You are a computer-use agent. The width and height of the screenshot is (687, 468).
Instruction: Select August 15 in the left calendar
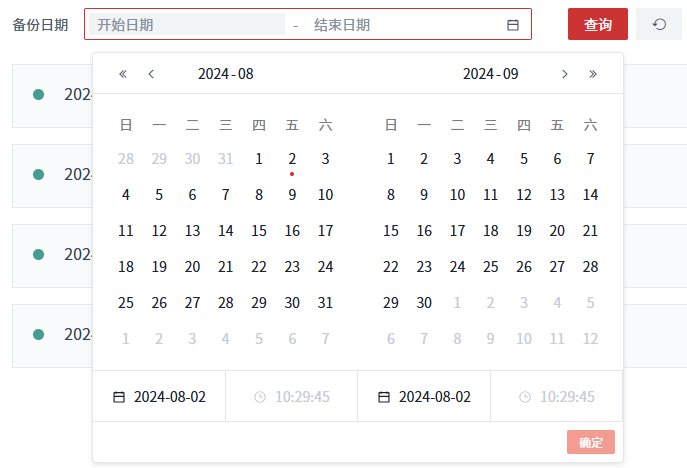tap(259, 231)
